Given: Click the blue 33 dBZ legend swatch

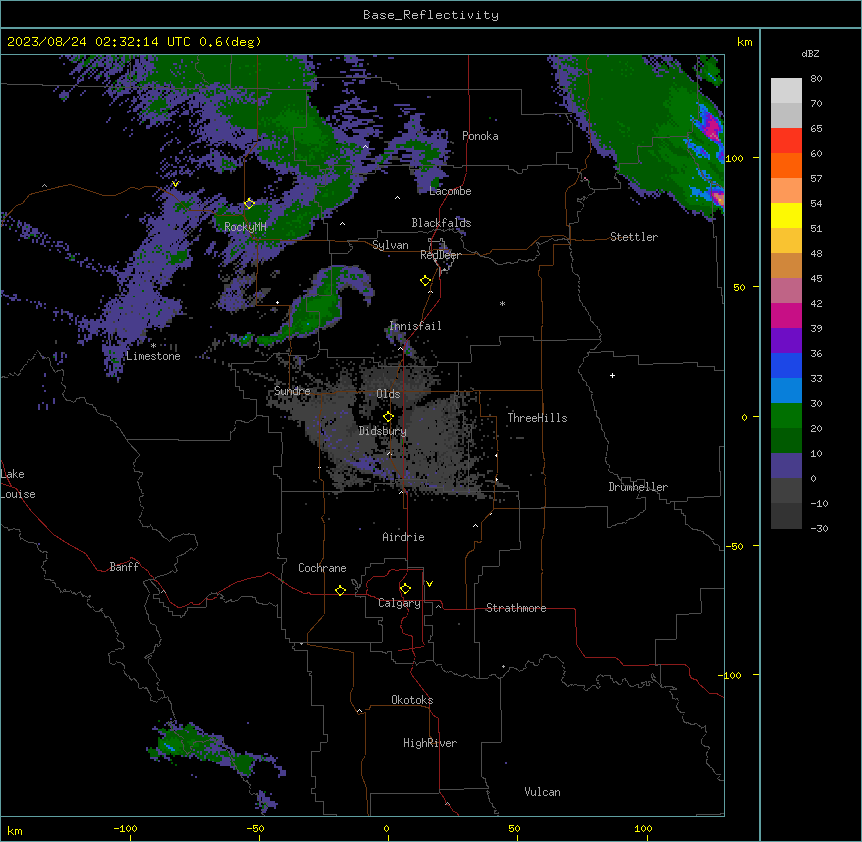Looking at the screenshot, I should [786, 365].
